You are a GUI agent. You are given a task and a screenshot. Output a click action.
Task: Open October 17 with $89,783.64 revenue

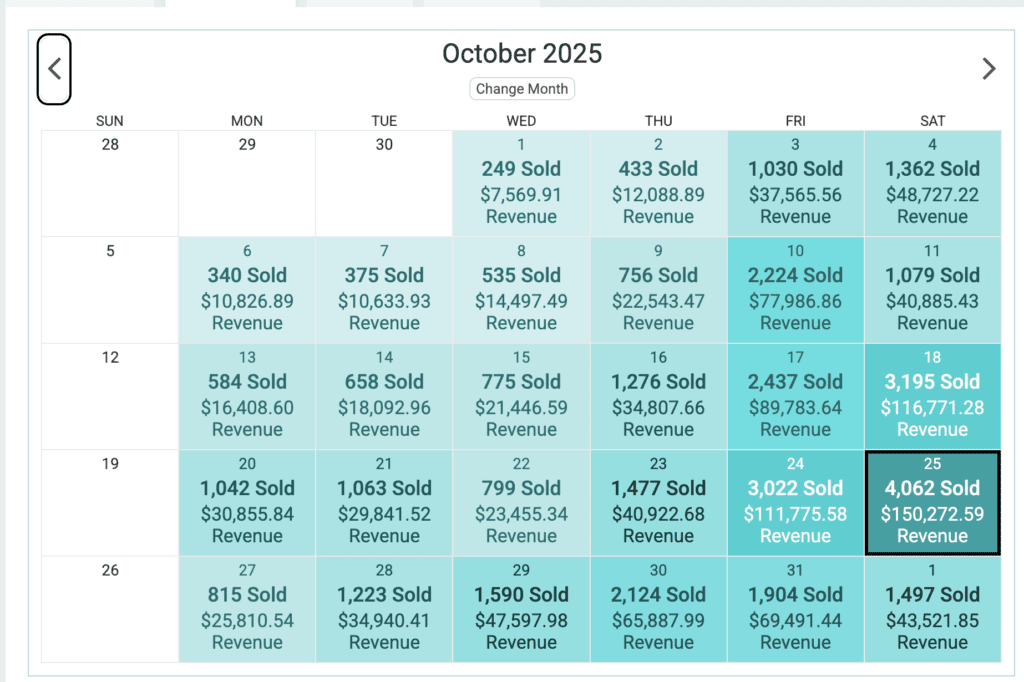[x=795, y=396]
